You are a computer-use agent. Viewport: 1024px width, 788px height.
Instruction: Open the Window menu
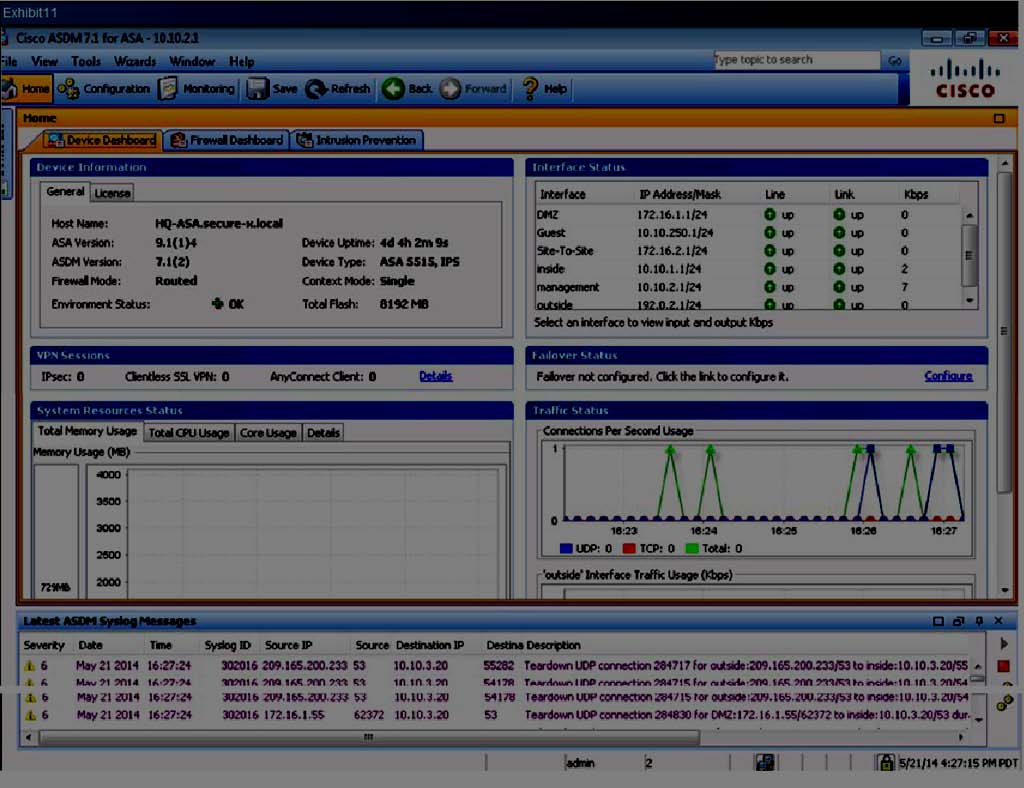tap(192, 61)
